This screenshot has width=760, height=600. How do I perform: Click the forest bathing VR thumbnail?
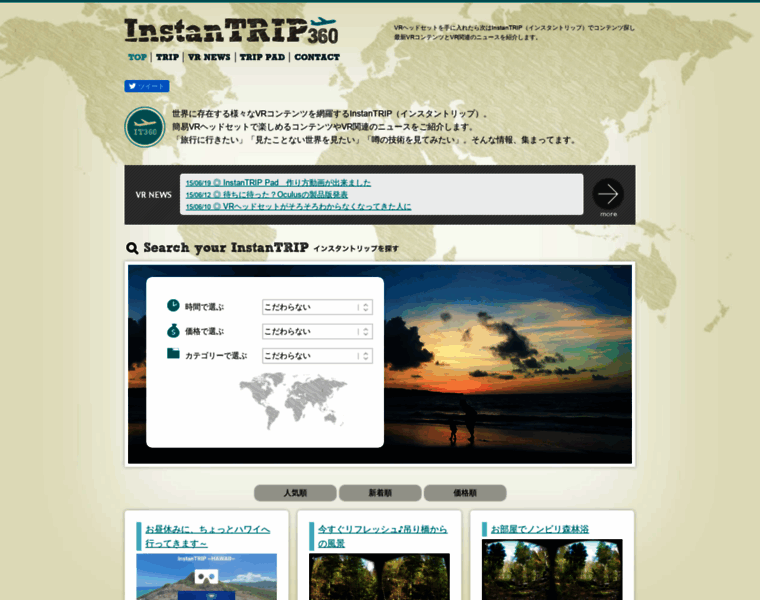point(552,569)
